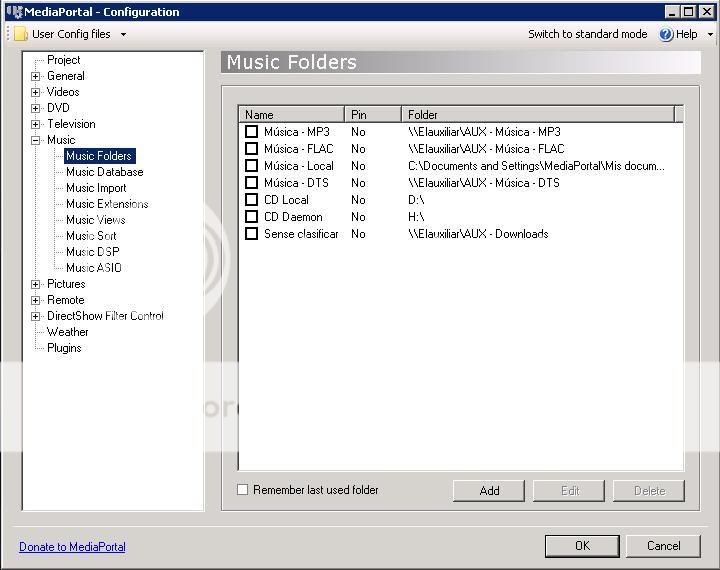This screenshot has height=570, width=720.
Task: Click the blue Help question mark icon
Action: (666, 34)
